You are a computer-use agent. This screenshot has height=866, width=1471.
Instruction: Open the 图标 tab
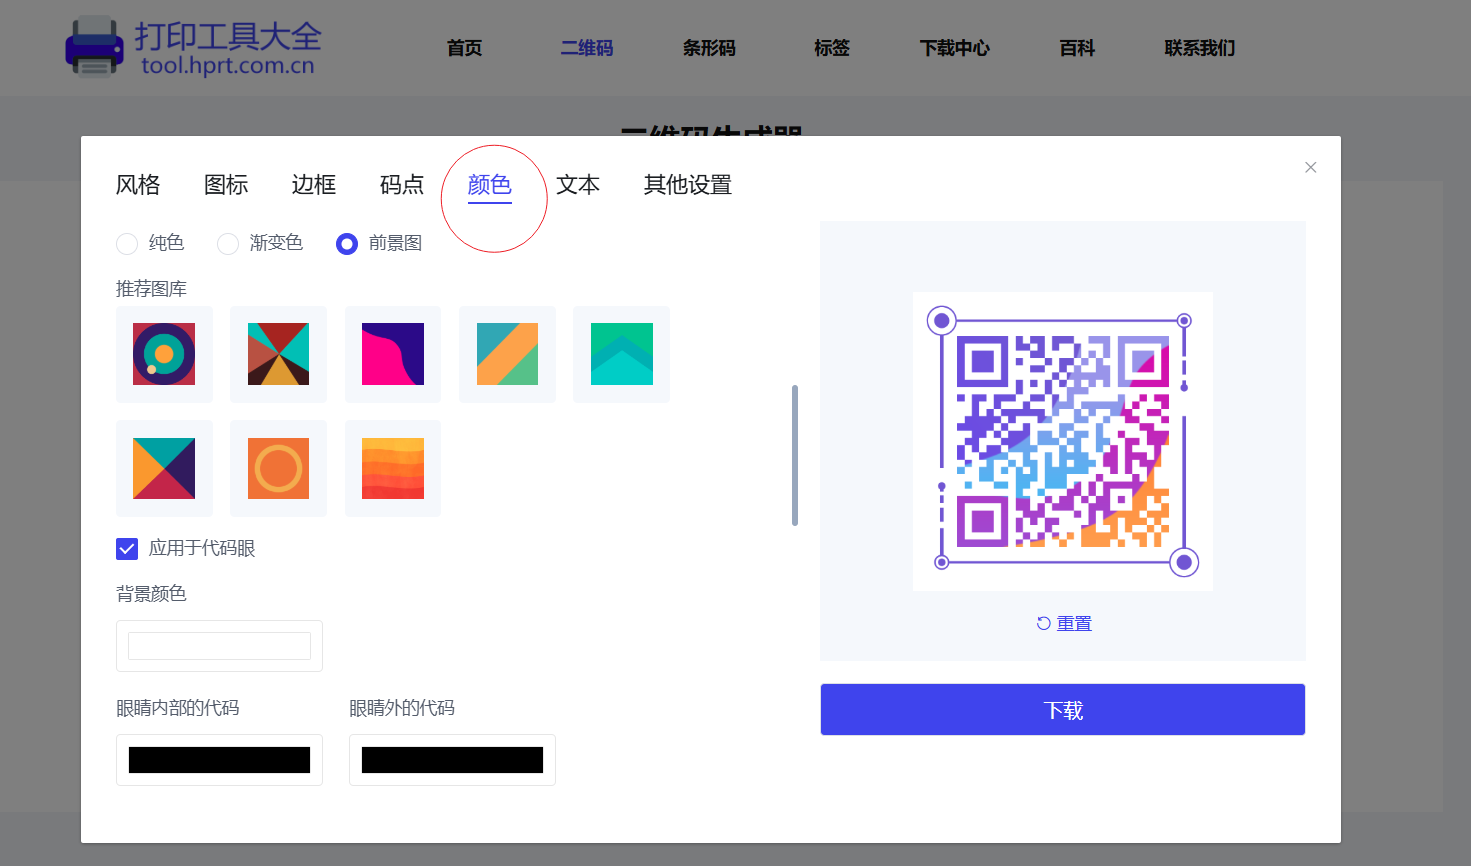[226, 185]
